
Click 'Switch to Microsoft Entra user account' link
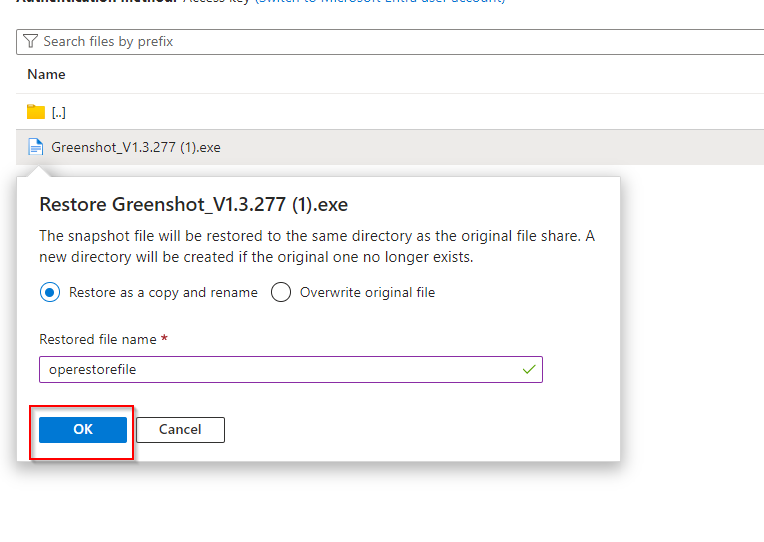pos(380,3)
